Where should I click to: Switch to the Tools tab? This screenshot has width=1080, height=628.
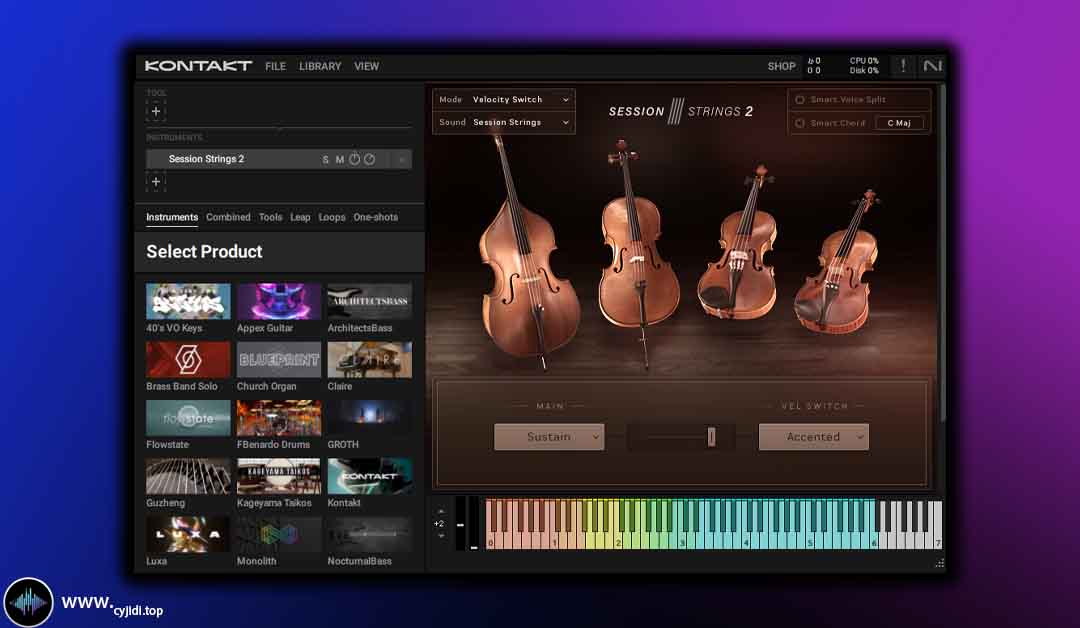(x=271, y=217)
